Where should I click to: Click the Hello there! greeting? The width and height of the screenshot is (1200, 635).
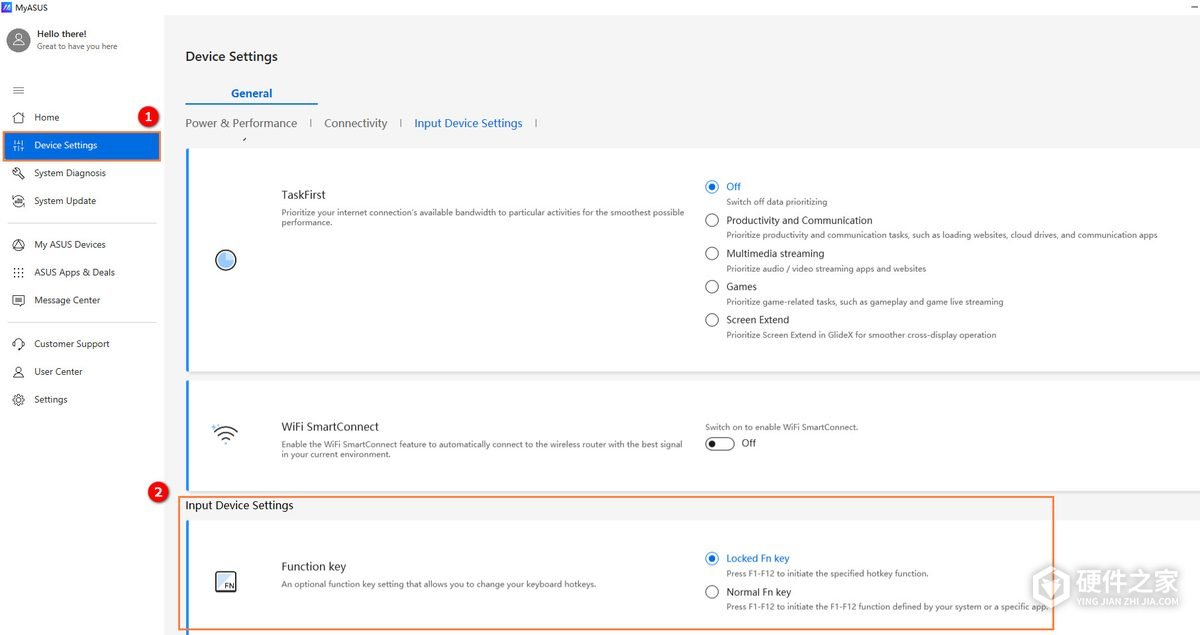pyautogui.click(x=62, y=34)
